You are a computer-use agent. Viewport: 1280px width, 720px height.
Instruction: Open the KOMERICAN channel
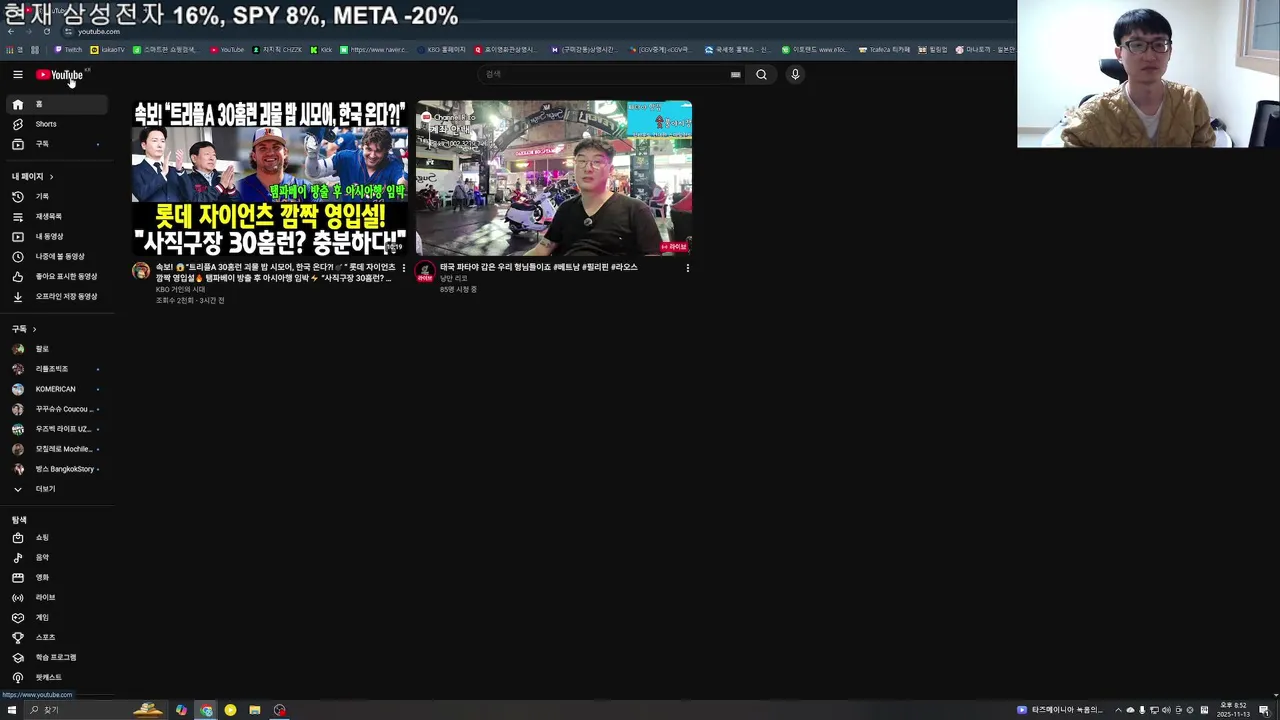57,389
